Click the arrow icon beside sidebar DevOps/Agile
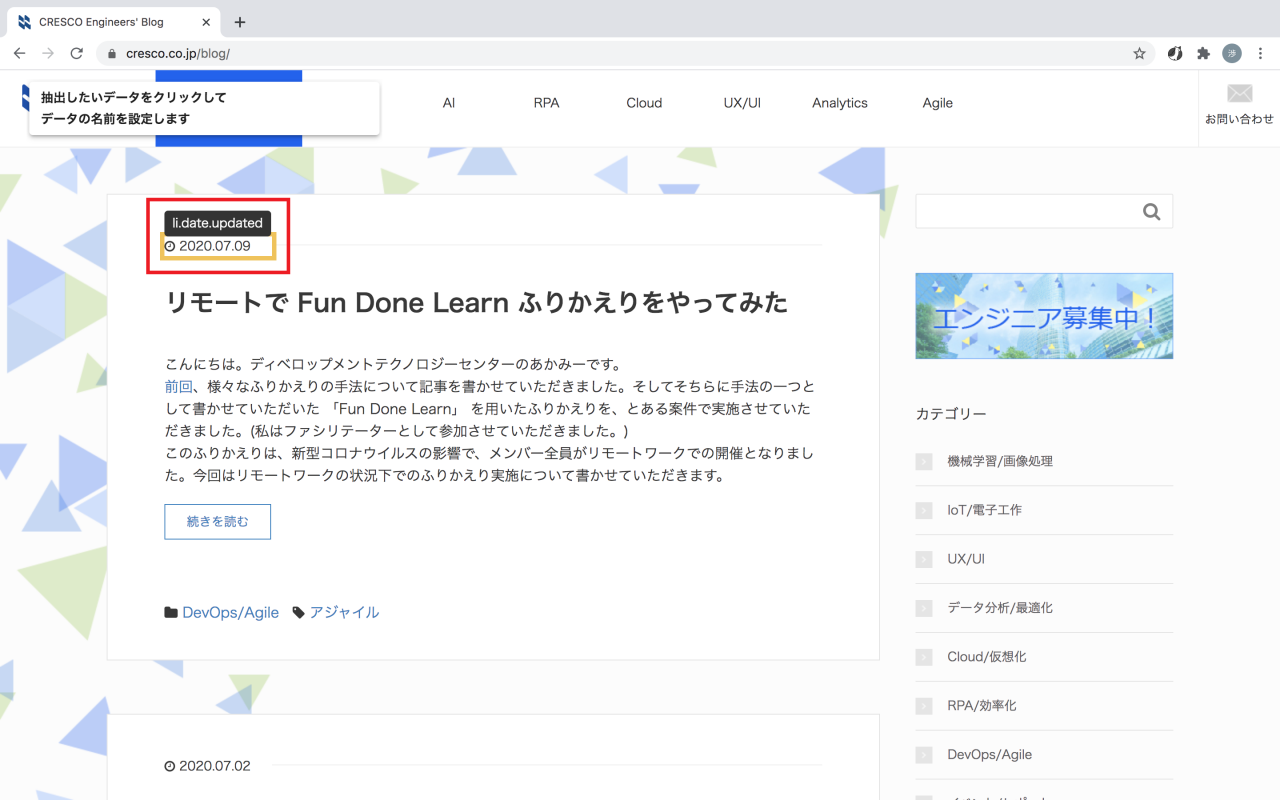This screenshot has height=800, width=1280. [x=924, y=756]
